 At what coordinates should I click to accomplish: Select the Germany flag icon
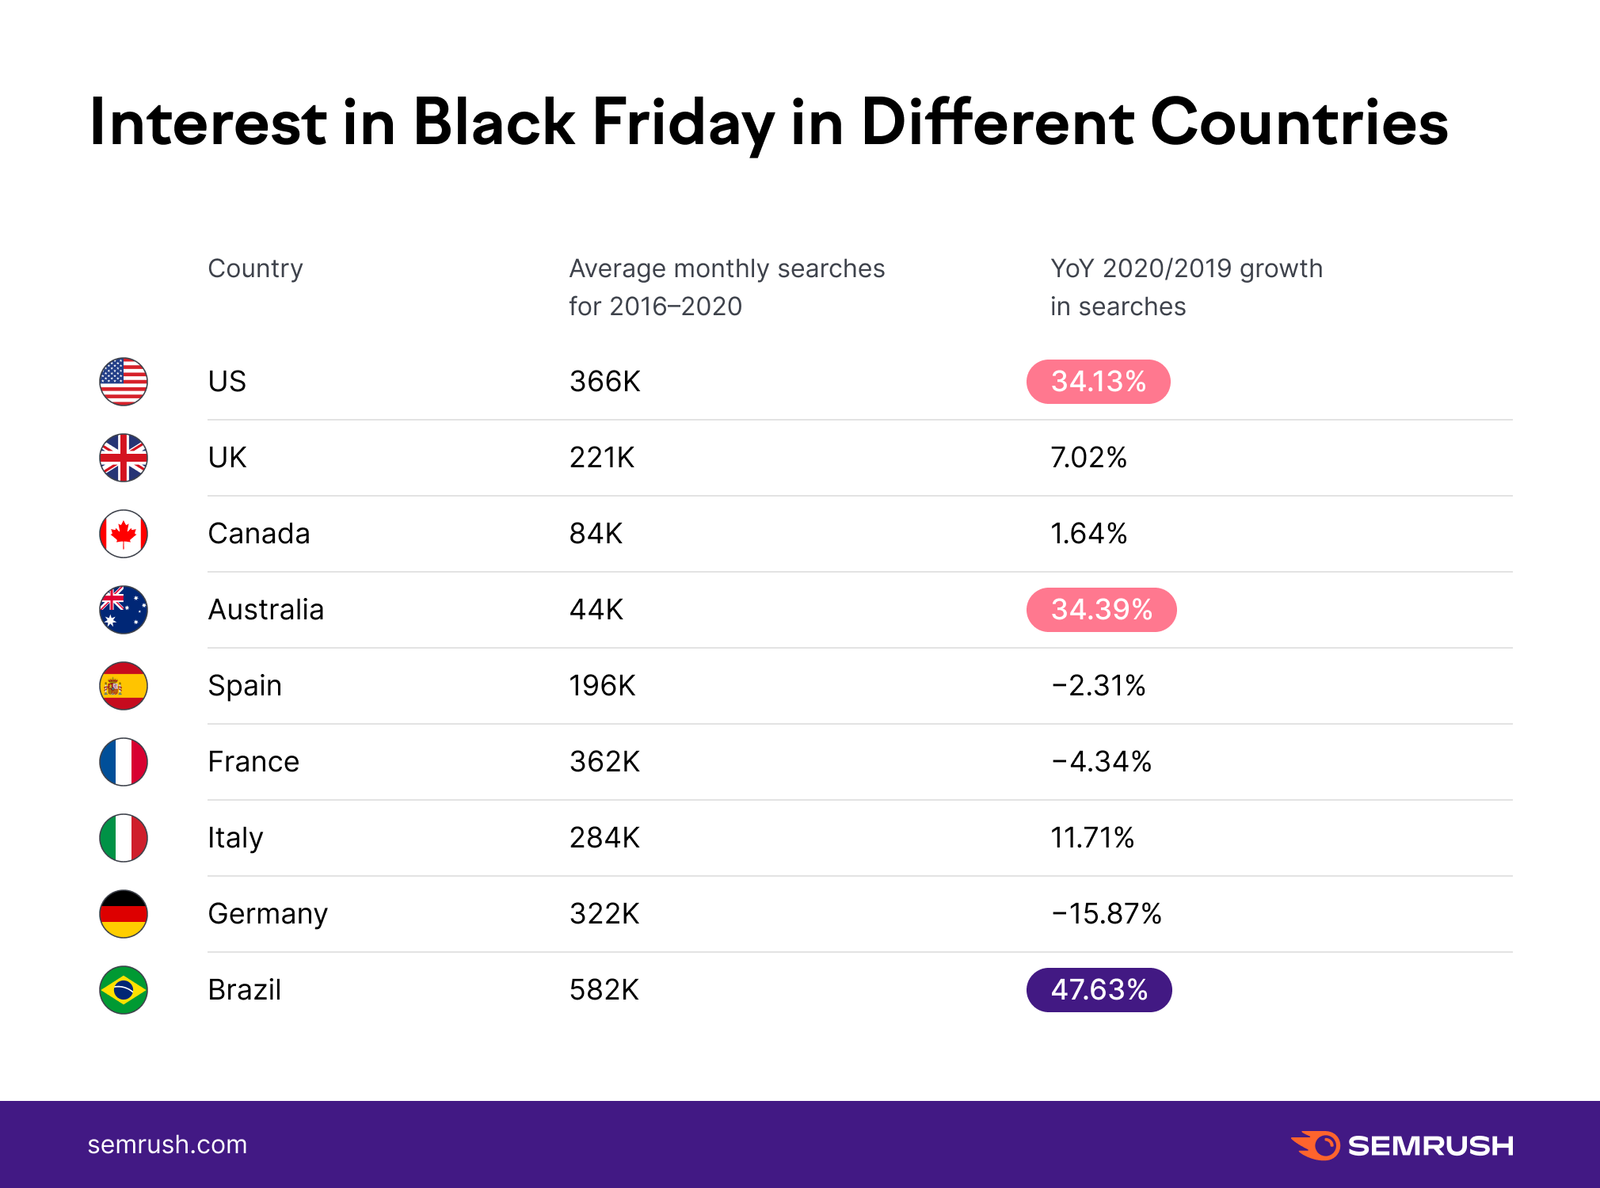[123, 913]
